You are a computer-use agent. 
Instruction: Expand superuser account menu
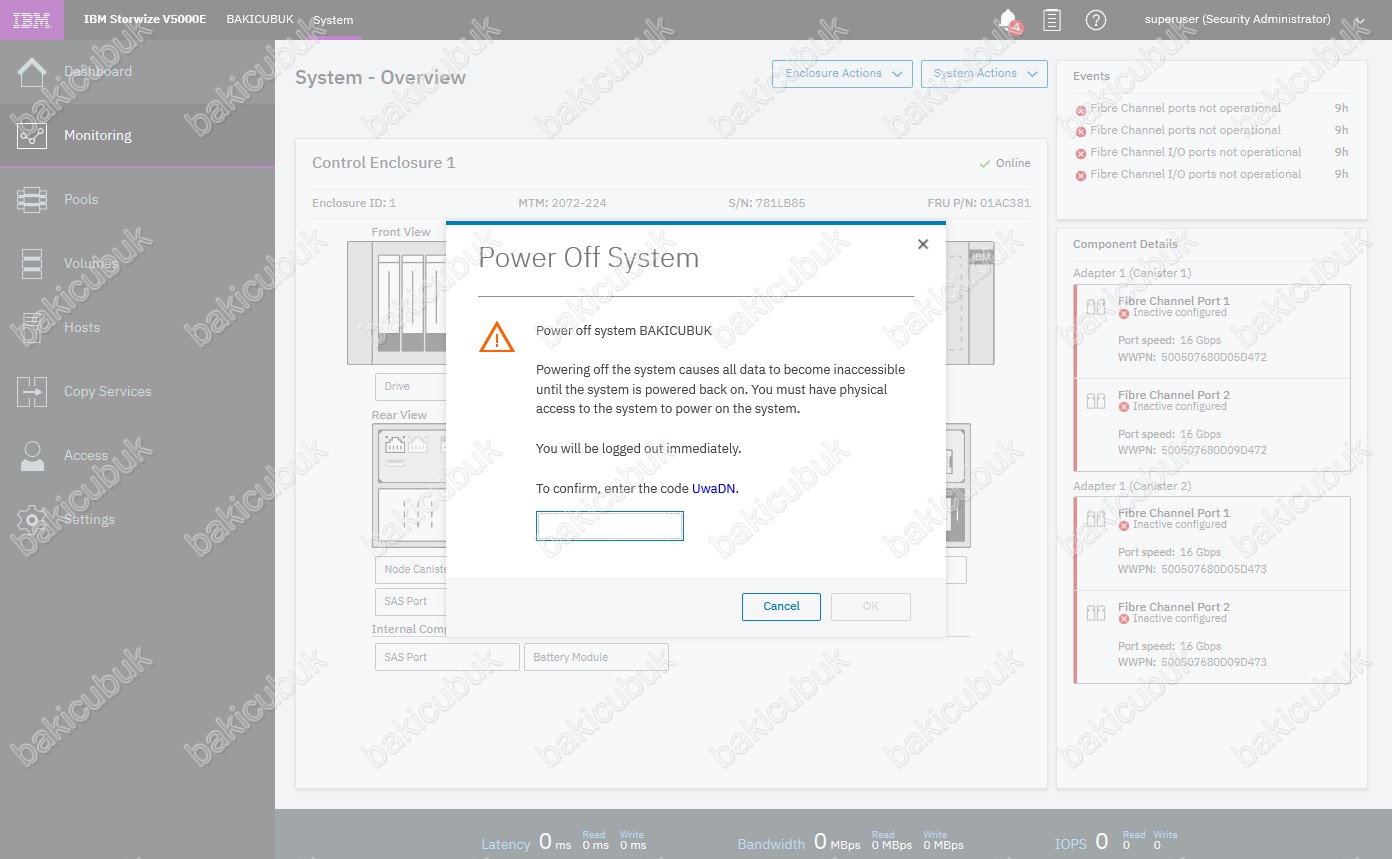click(x=1359, y=20)
